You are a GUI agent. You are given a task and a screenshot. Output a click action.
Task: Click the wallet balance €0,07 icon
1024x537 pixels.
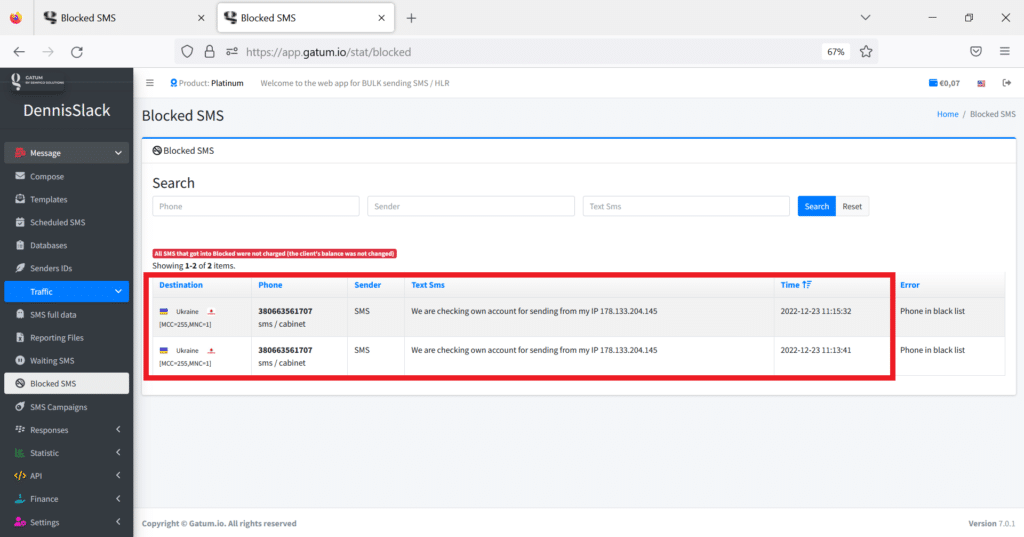(x=943, y=83)
